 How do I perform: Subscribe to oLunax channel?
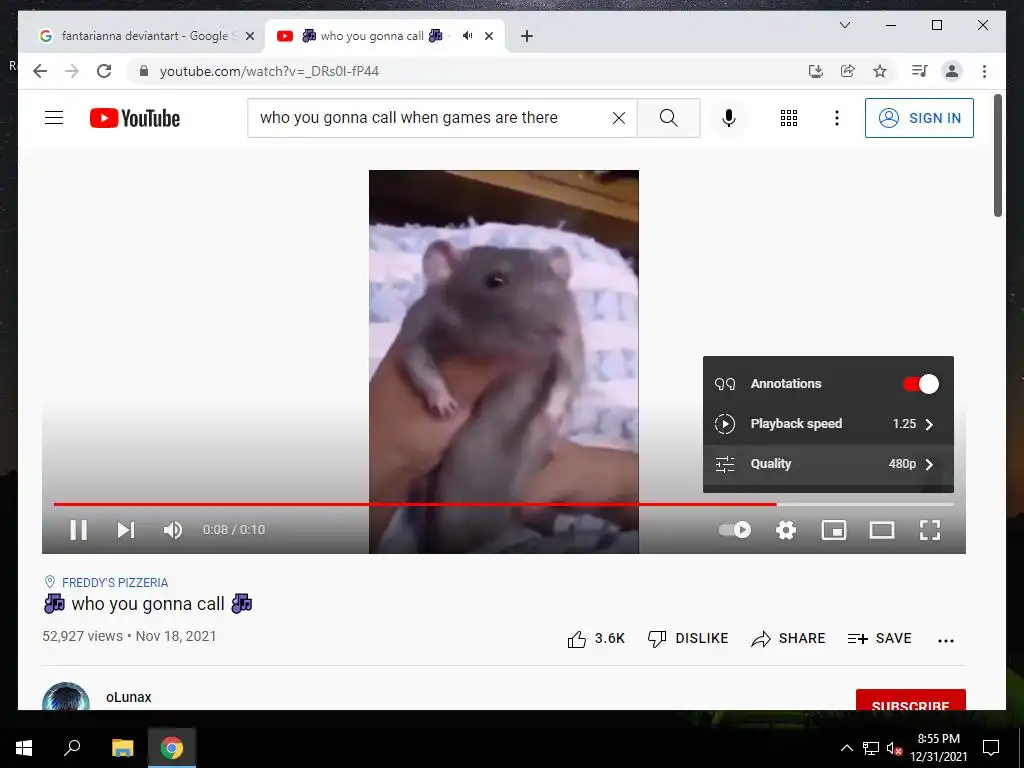point(910,700)
